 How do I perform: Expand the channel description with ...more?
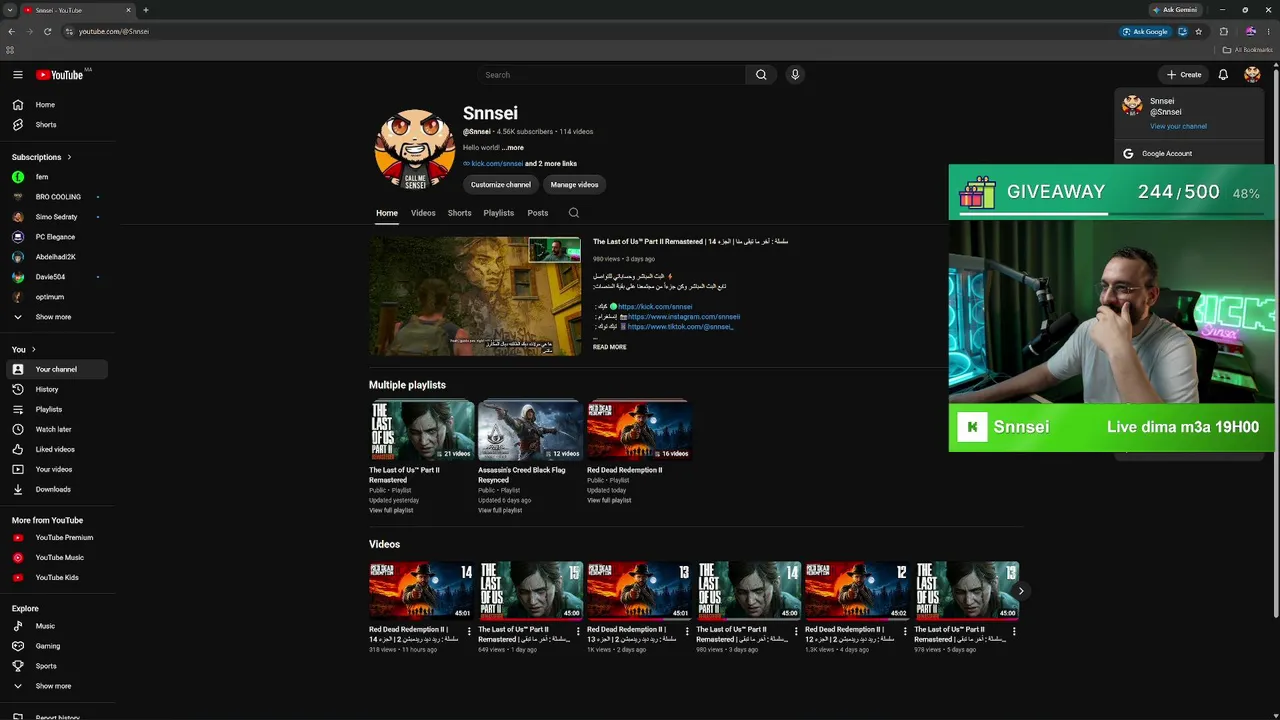(513, 148)
